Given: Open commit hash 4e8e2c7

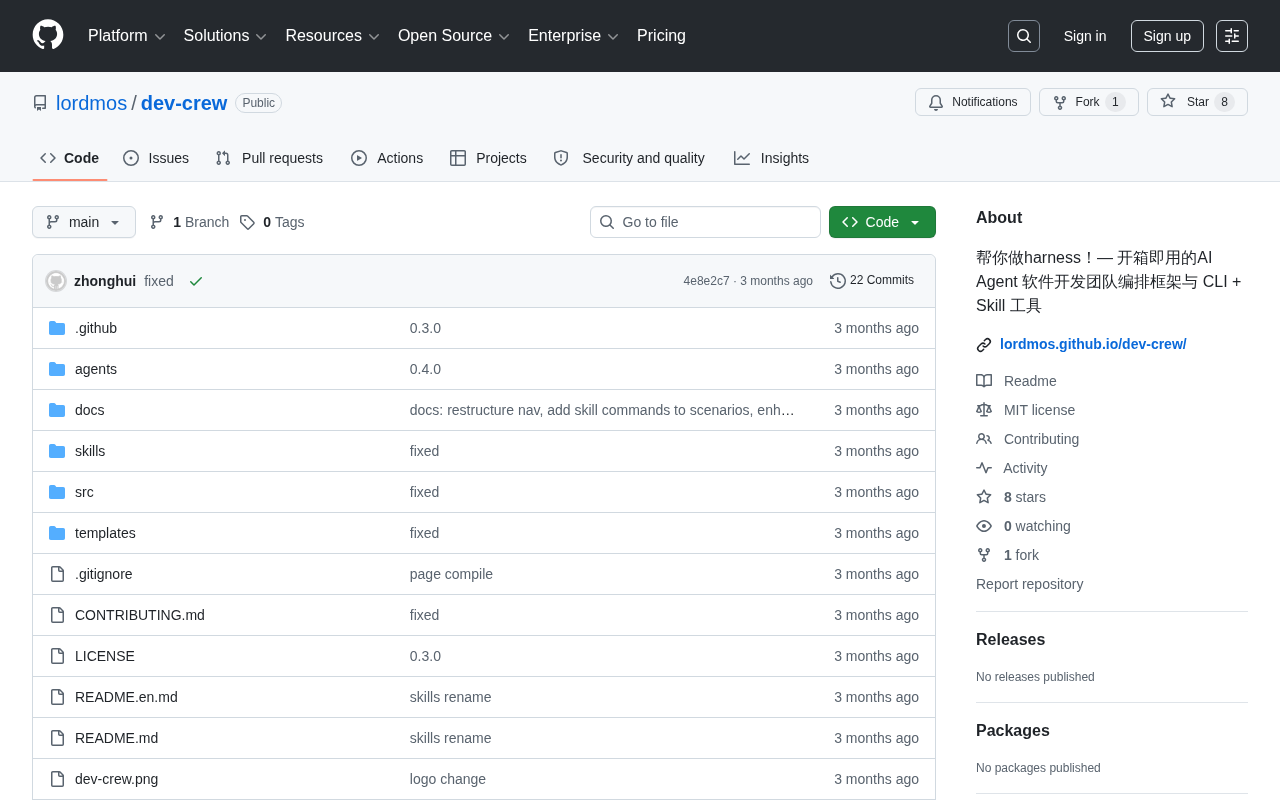Looking at the screenshot, I should click(x=706, y=281).
